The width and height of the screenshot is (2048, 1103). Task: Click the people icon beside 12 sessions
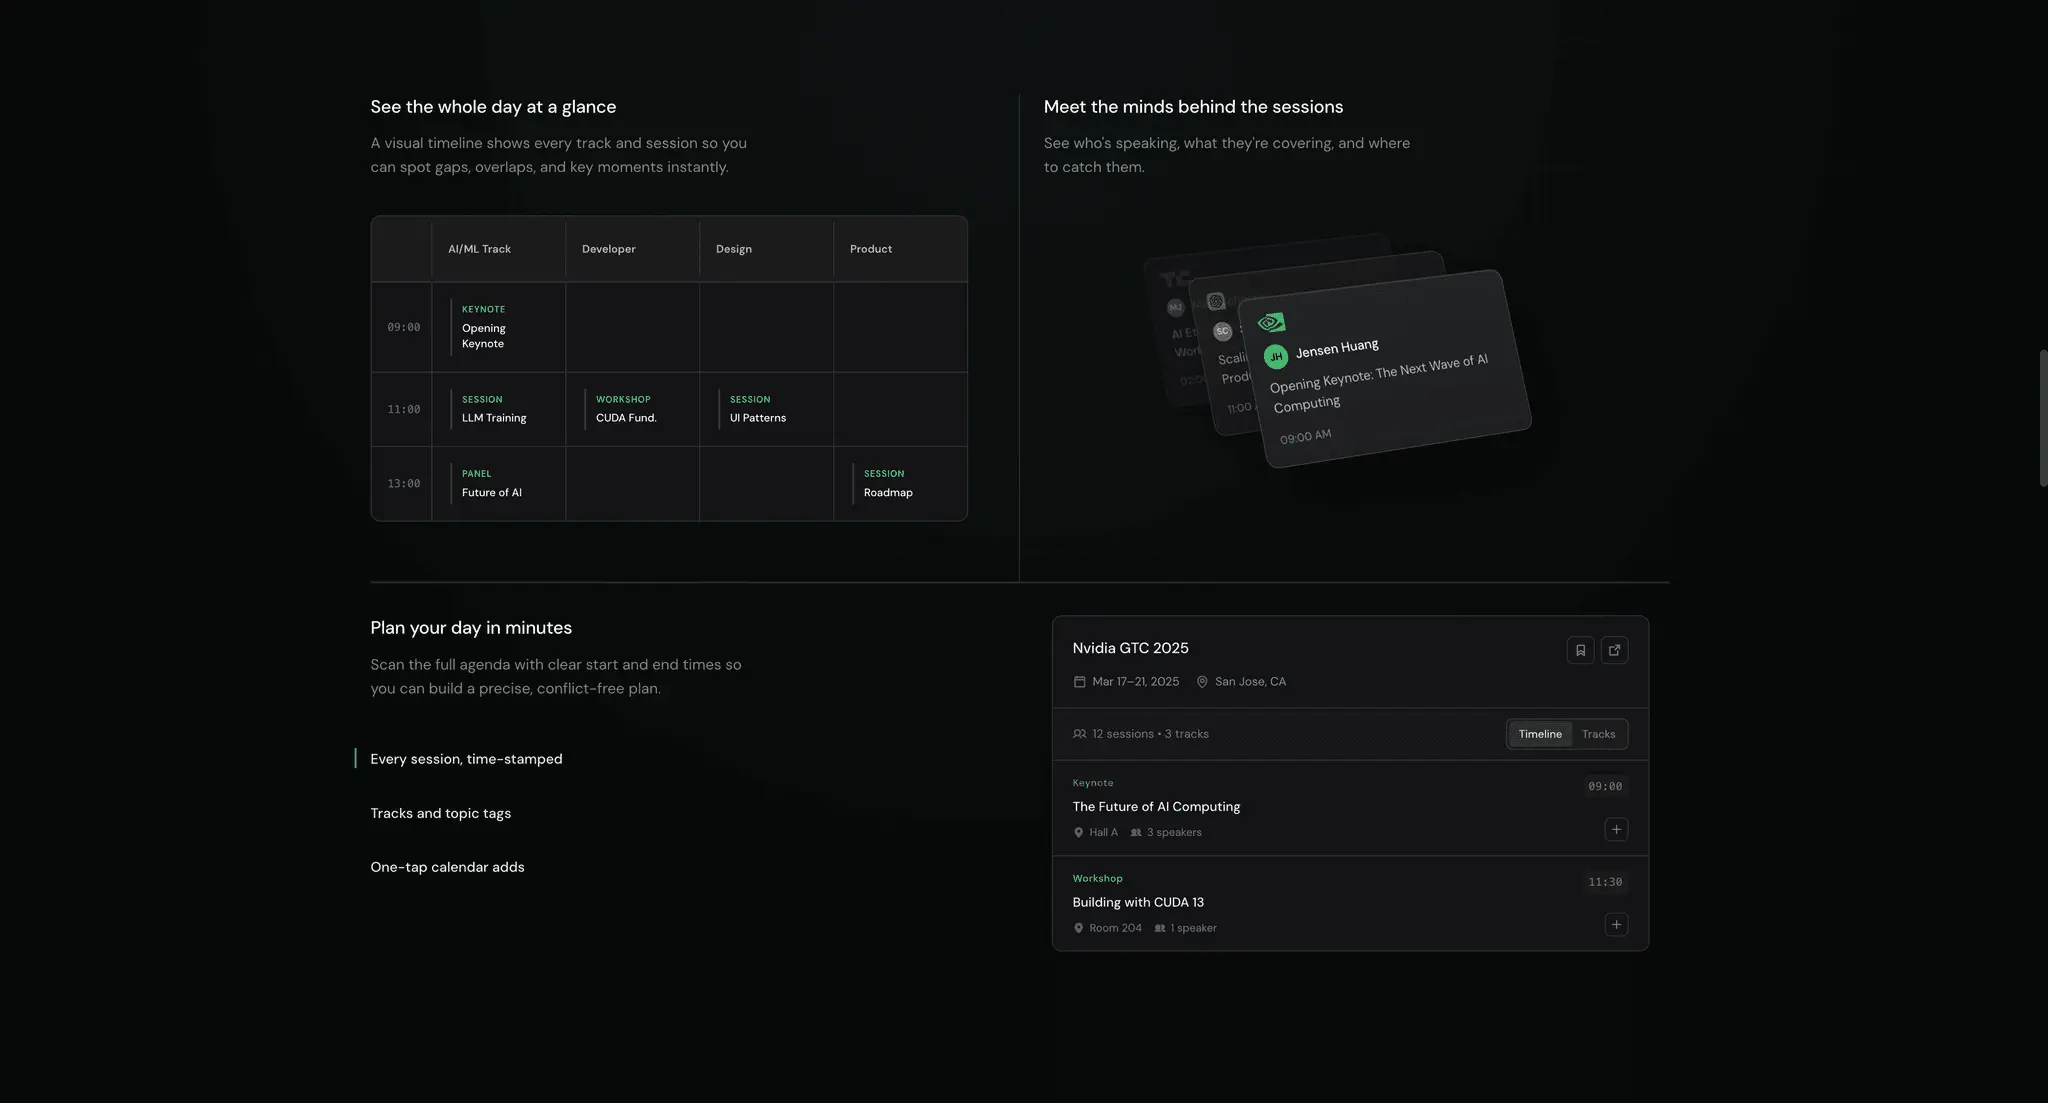click(x=1079, y=734)
